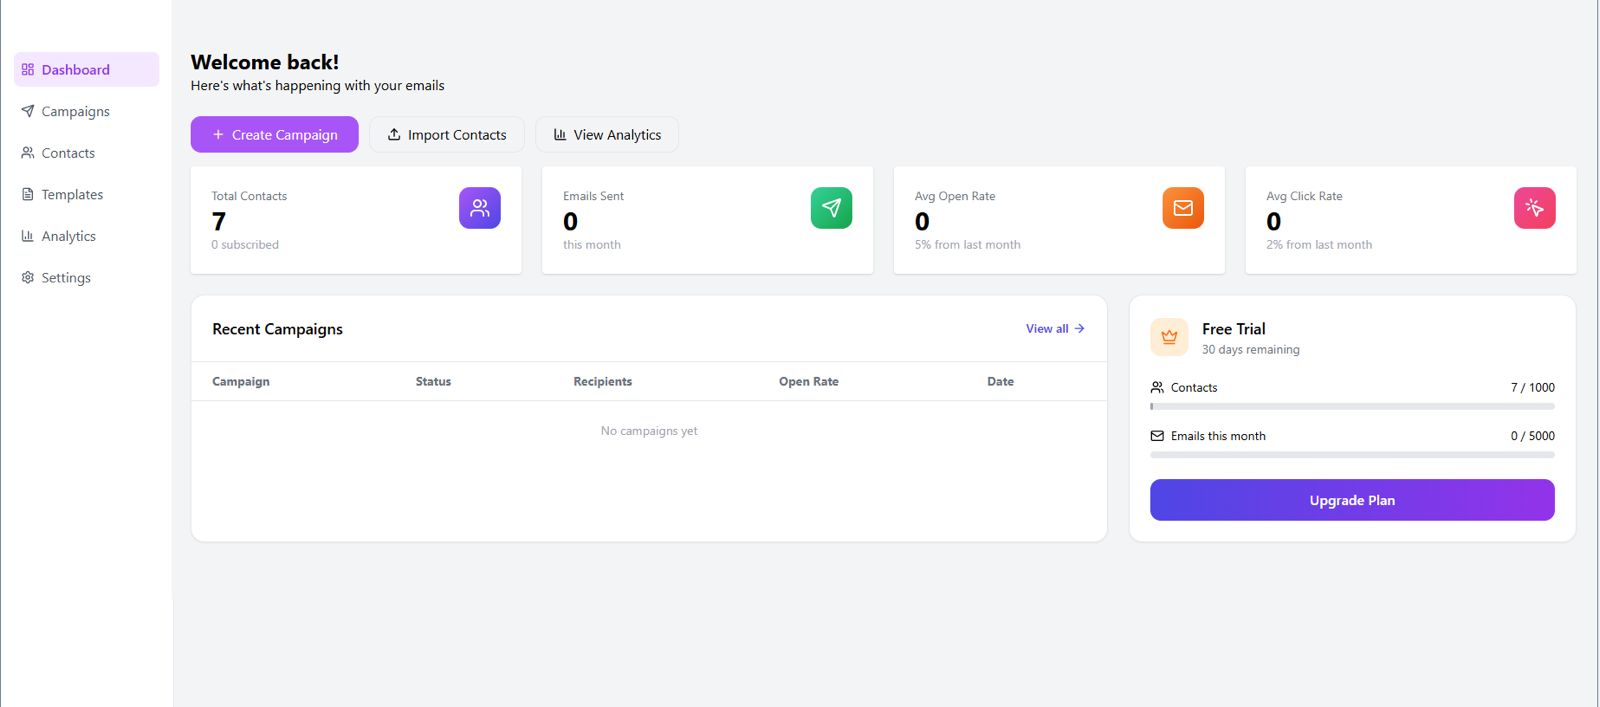Viewport: 1600px width, 707px height.
Task: Click the green Emails Sent paper plane icon
Action: point(831,208)
